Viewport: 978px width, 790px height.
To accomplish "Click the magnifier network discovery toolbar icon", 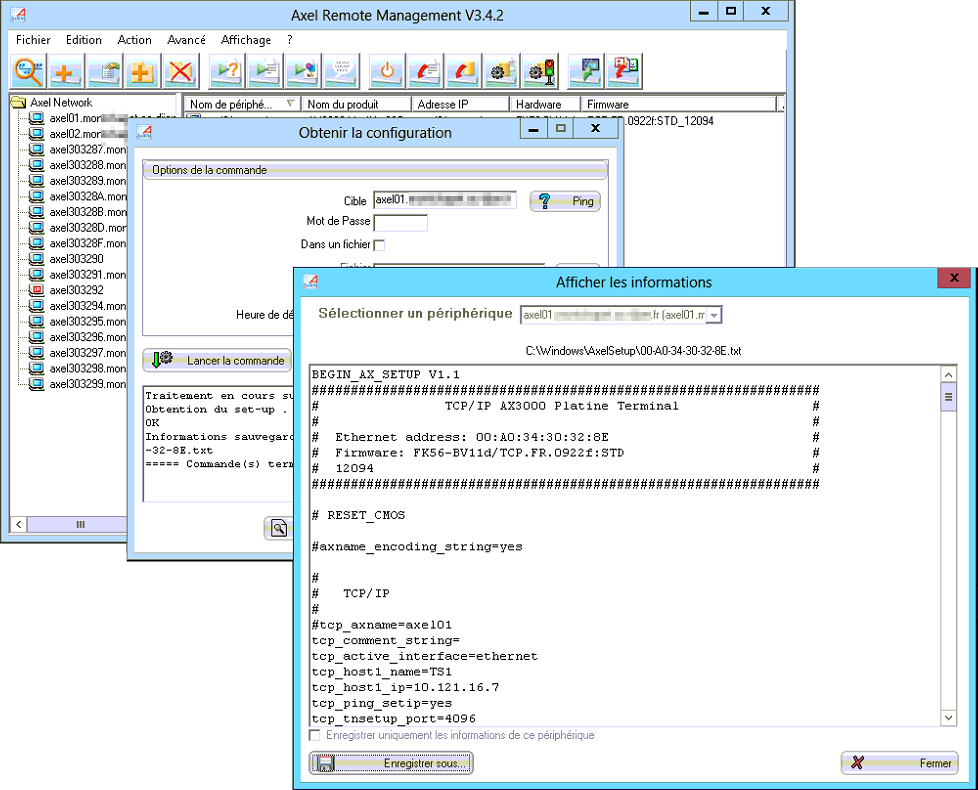I will [29, 71].
